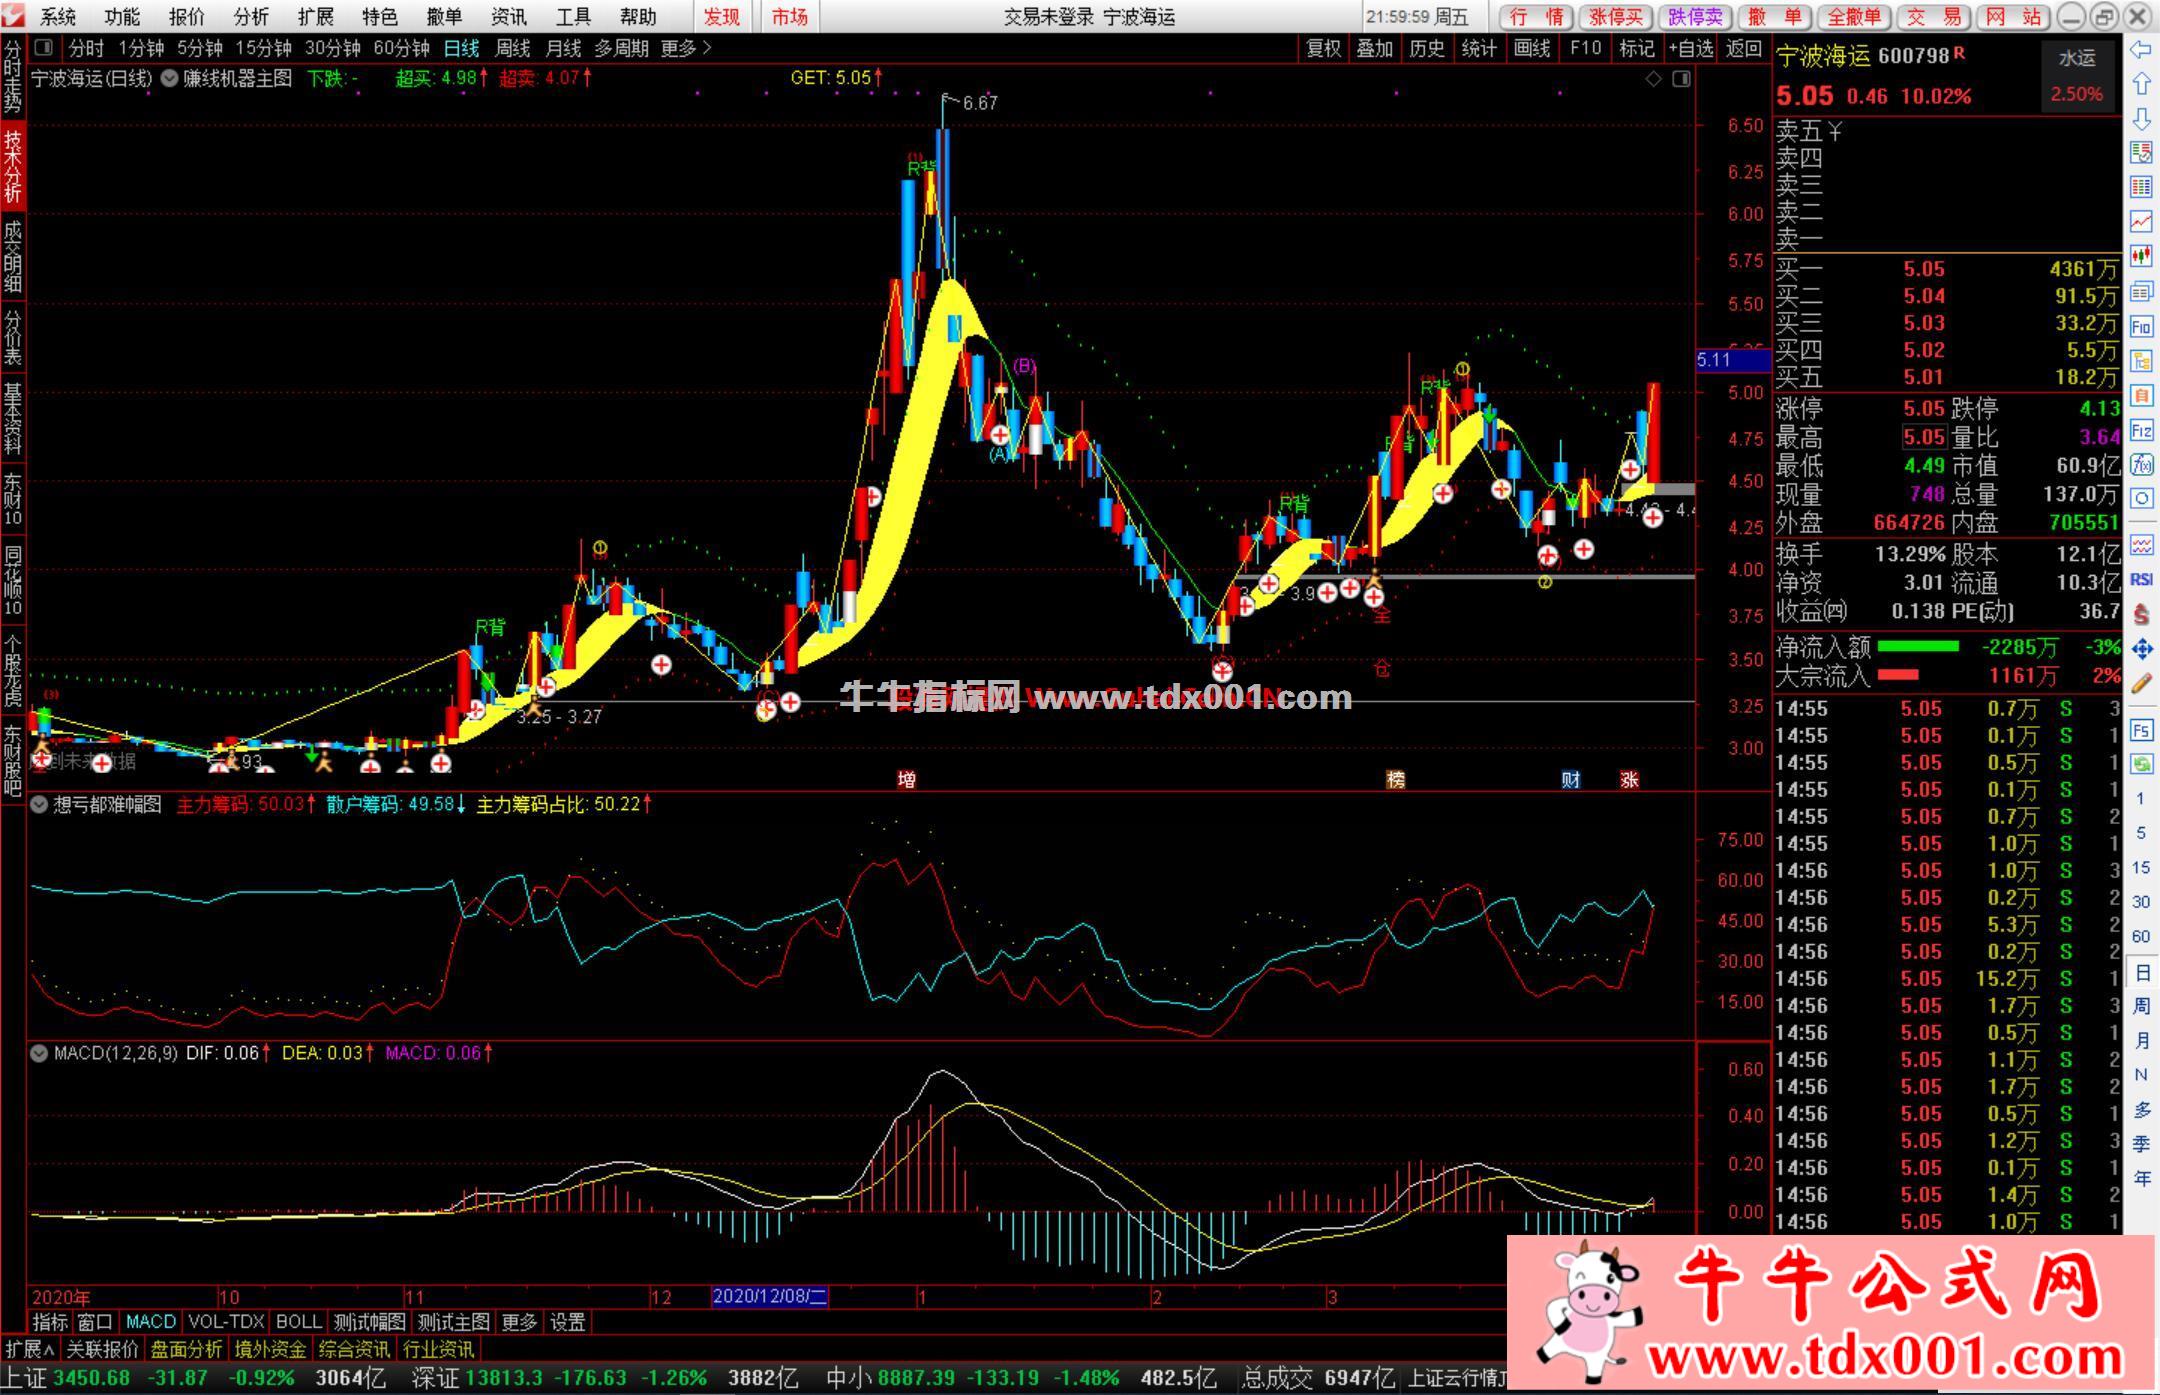Switch to the BOLL indicator tab
Image resolution: width=2160 pixels, height=1395 pixels.
pyautogui.click(x=298, y=1322)
